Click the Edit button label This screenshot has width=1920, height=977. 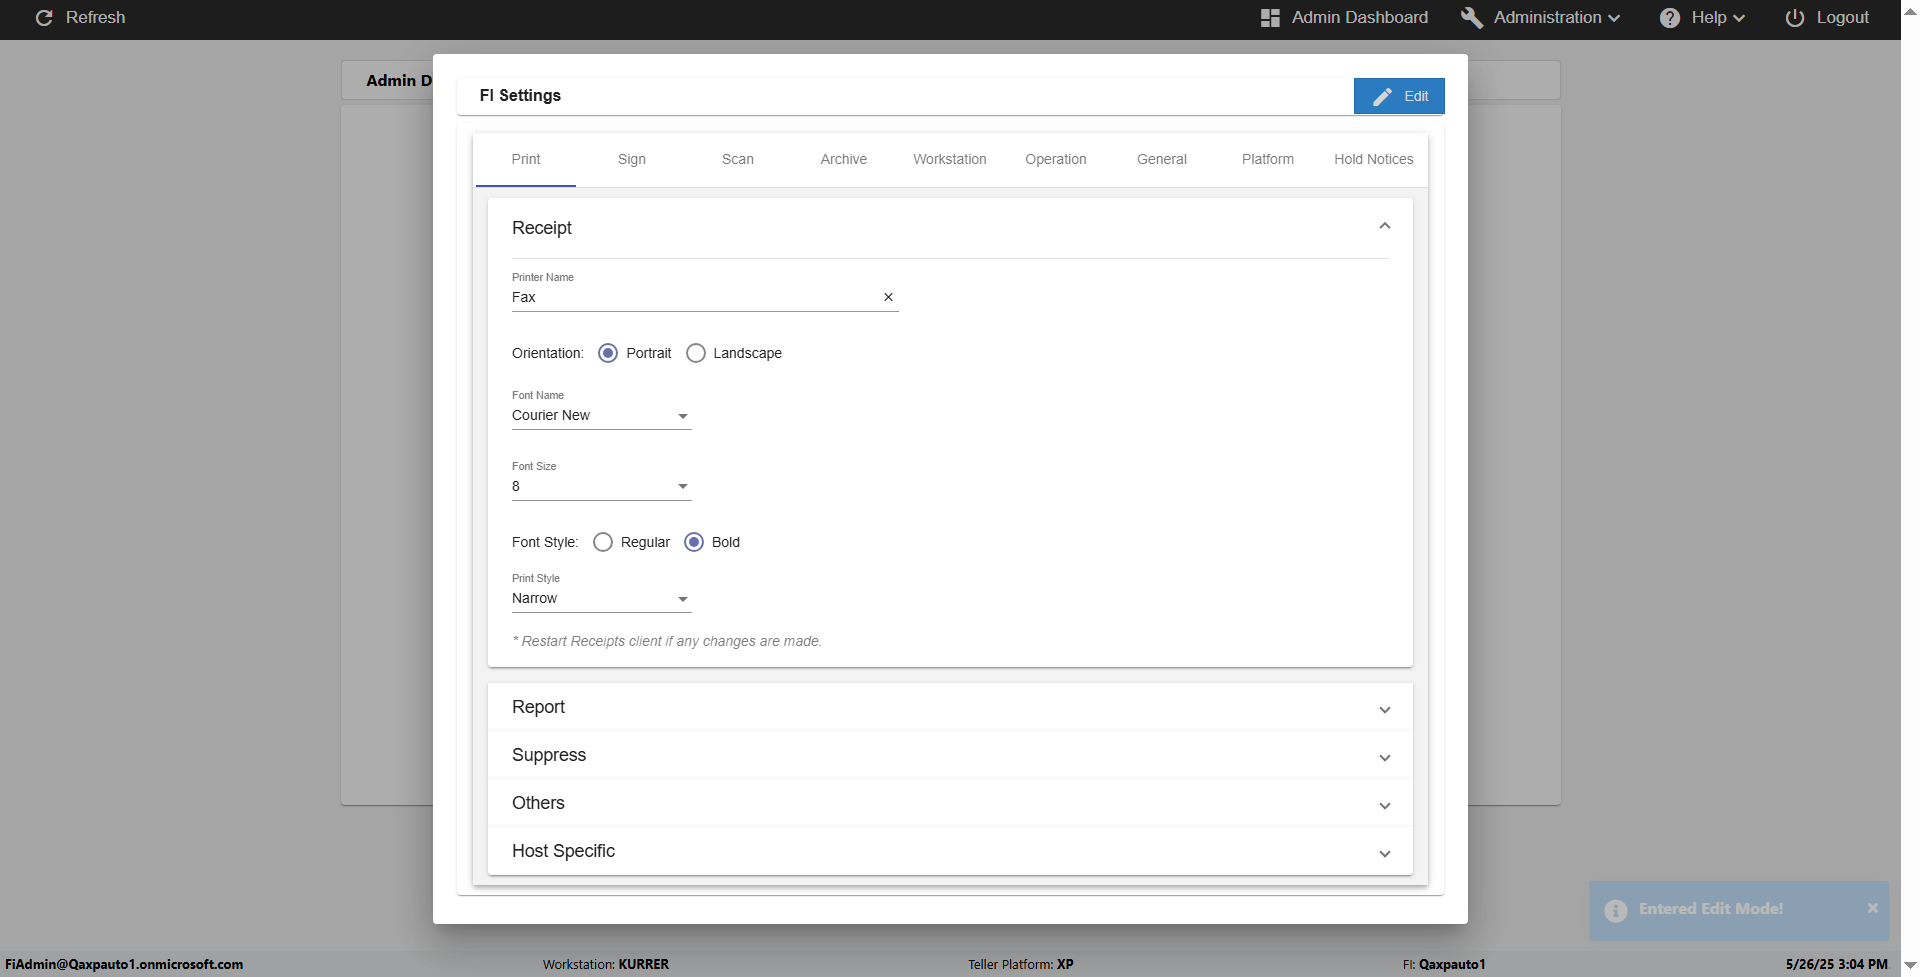click(1416, 97)
